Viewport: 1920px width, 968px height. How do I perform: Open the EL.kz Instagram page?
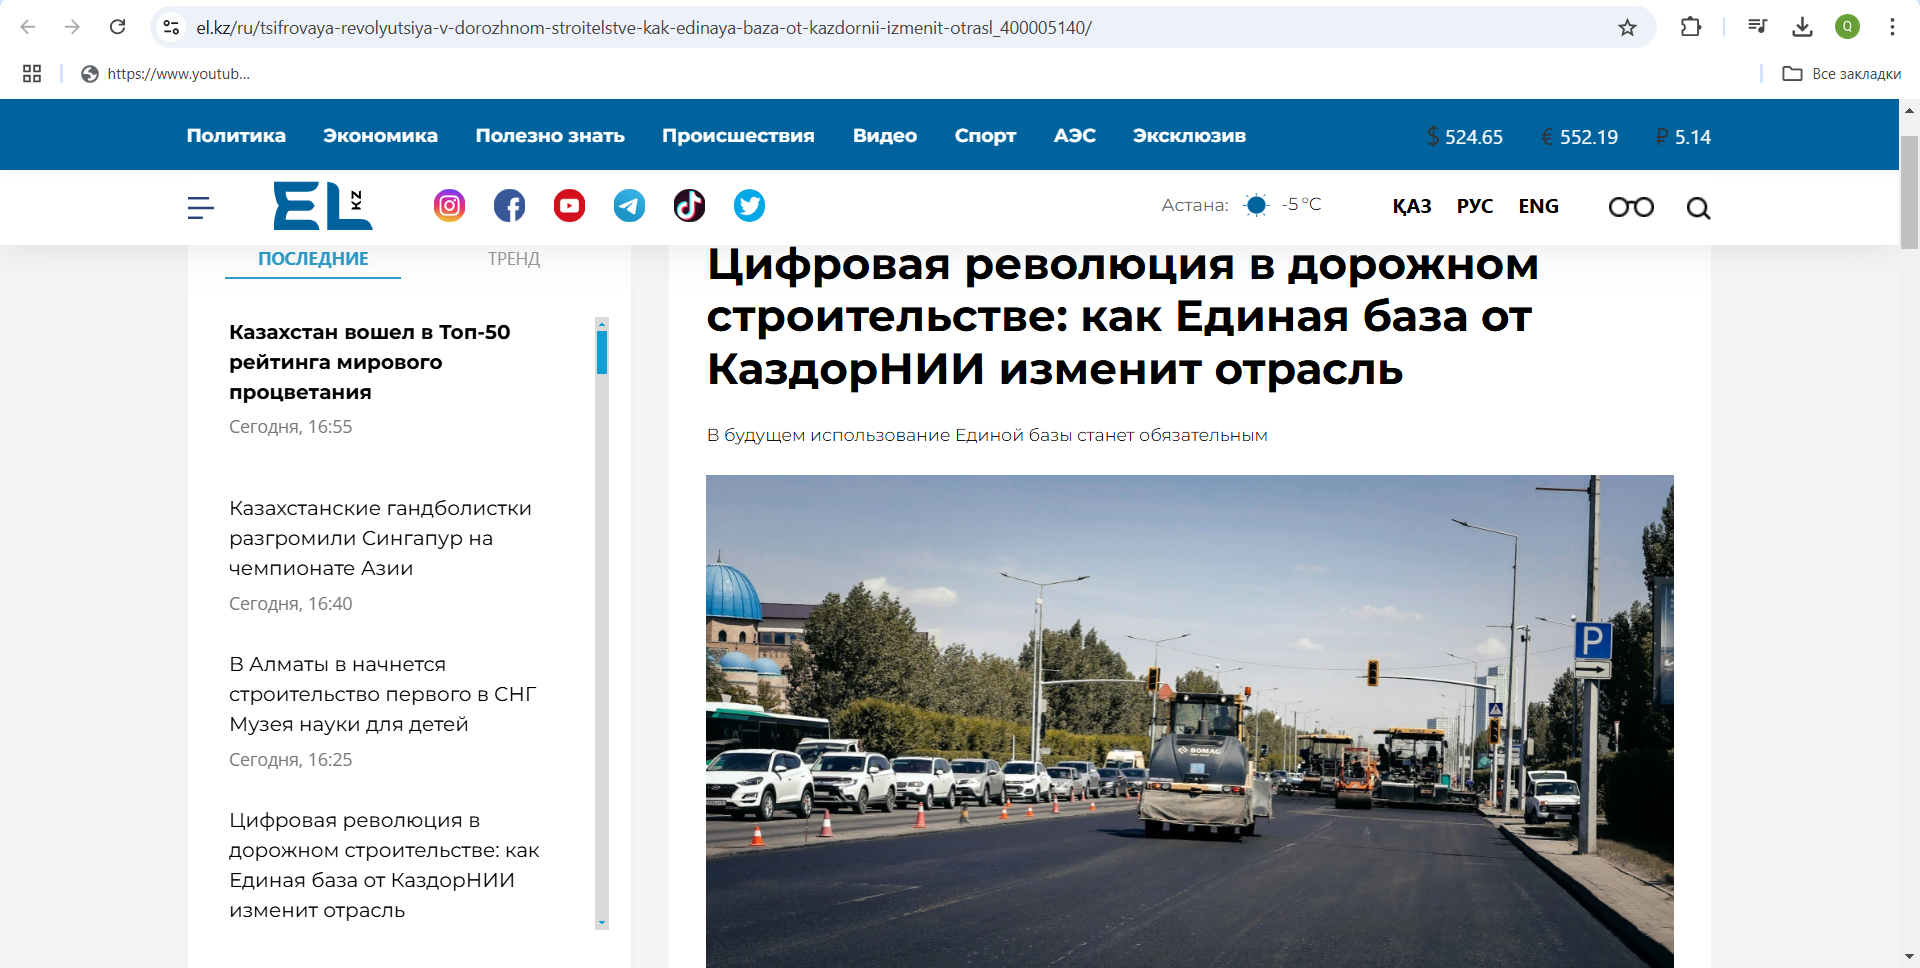pos(450,206)
